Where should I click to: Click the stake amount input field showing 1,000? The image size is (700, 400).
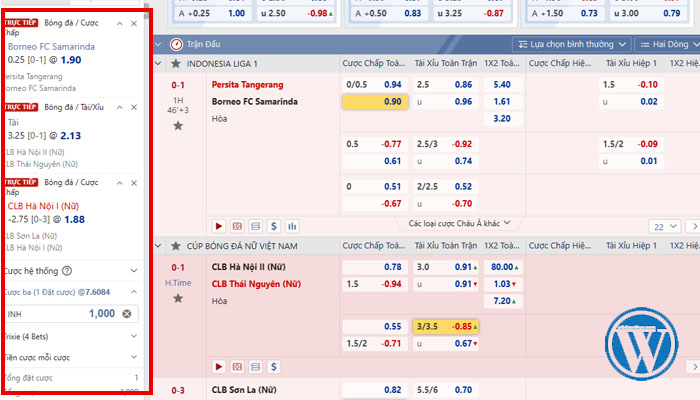71,314
